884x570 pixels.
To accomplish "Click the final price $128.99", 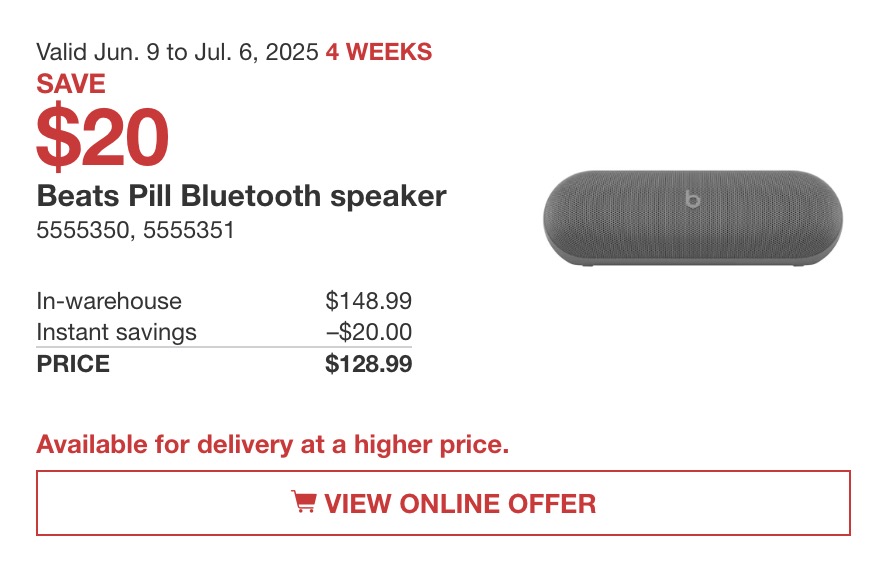I will (369, 364).
